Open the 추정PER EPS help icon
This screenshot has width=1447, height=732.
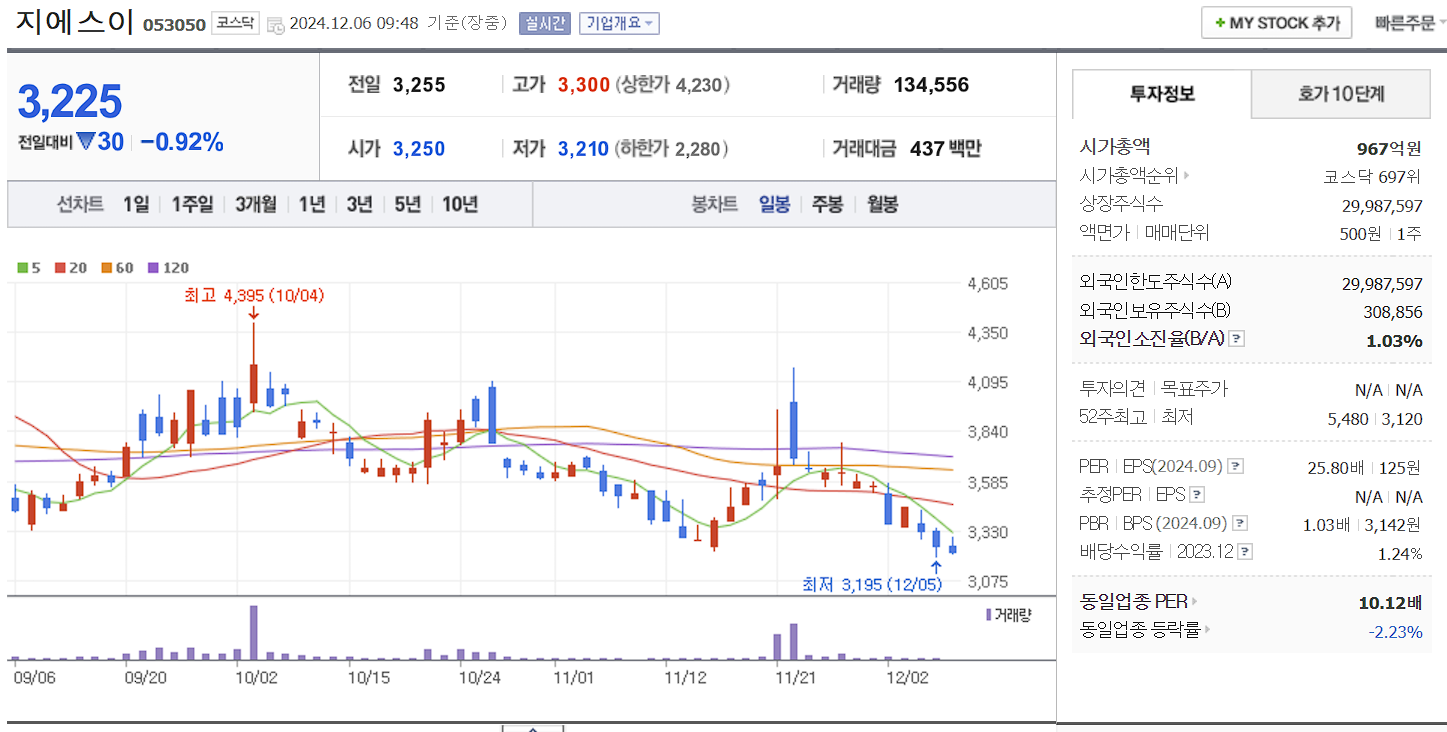[1195, 494]
